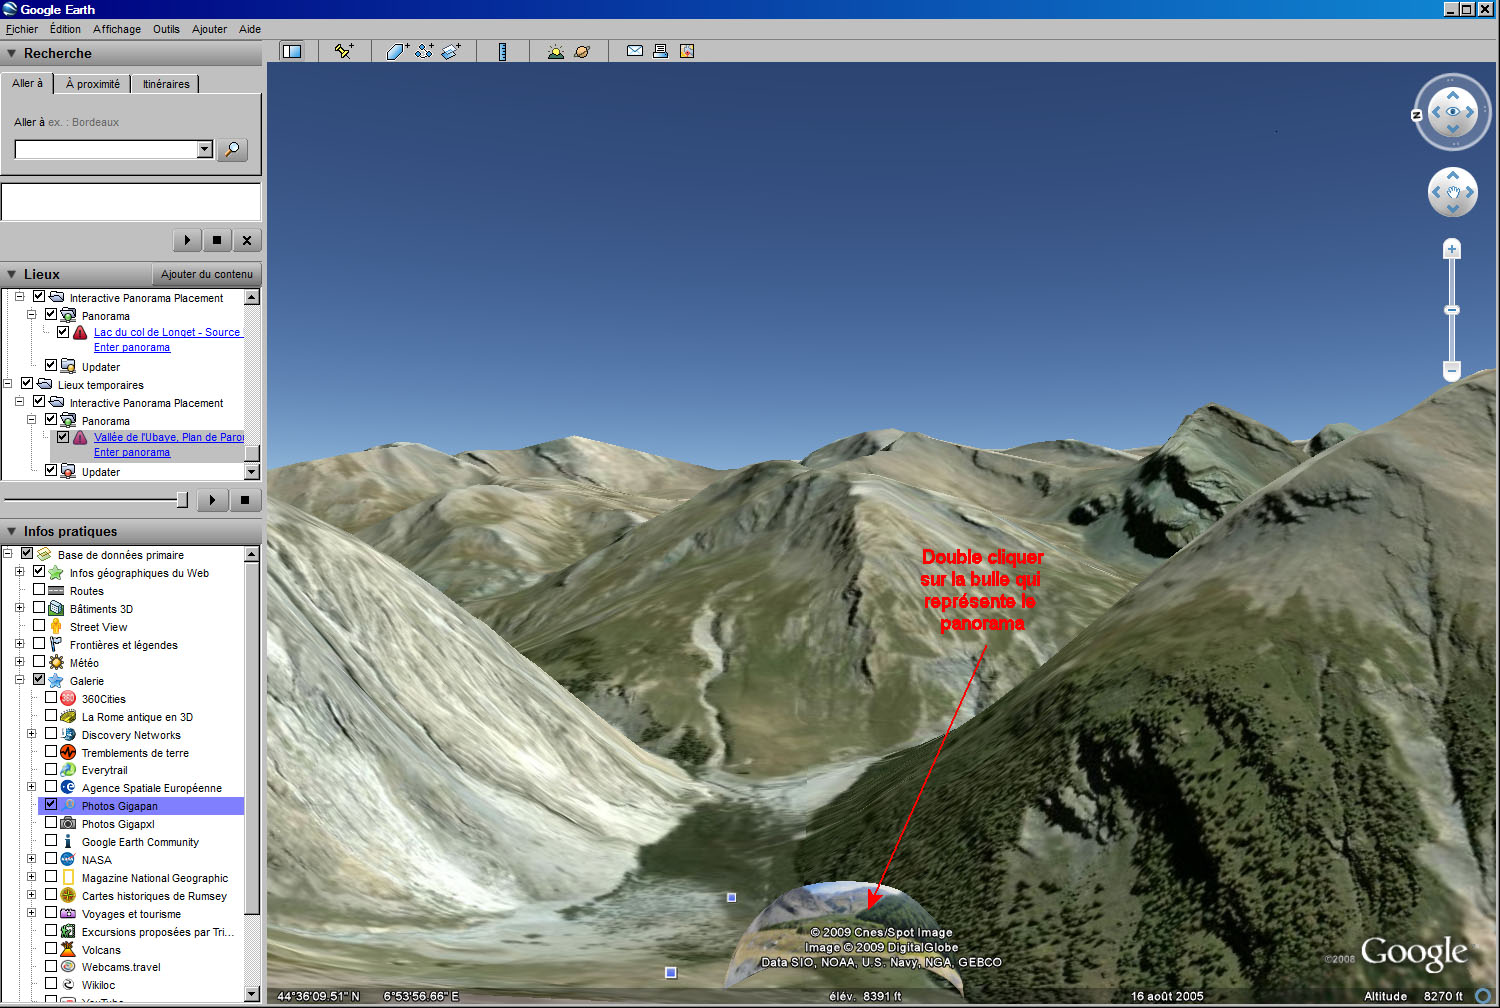Switch to the À proximité tab
The width and height of the screenshot is (1500, 1008).
click(93, 84)
